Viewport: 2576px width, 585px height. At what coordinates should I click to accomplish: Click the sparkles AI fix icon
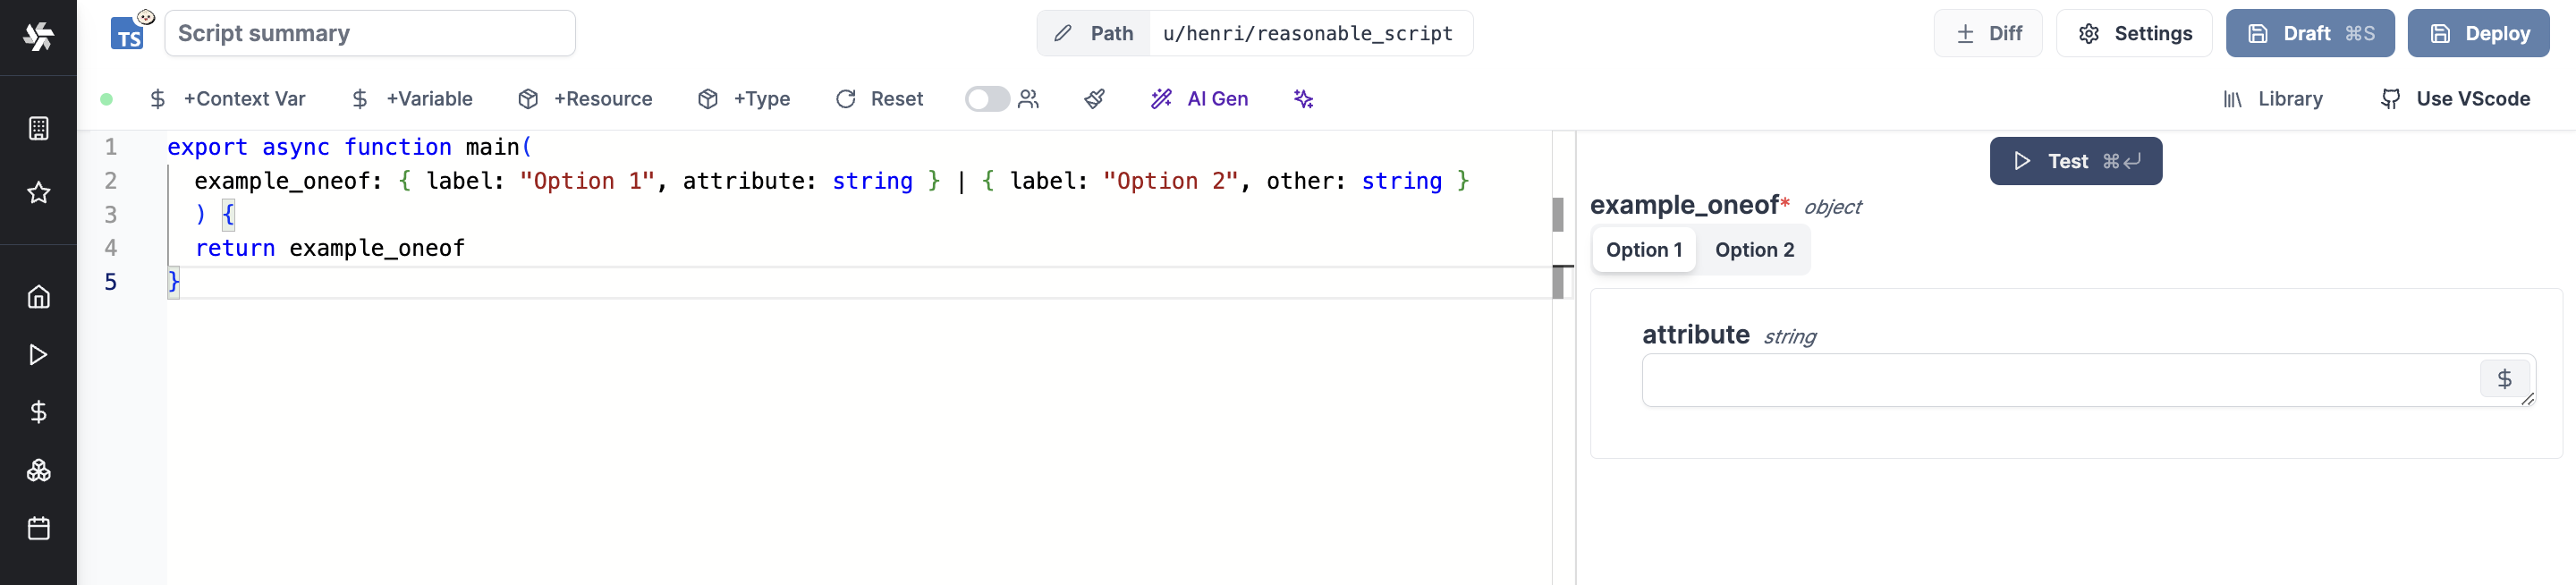1302,99
